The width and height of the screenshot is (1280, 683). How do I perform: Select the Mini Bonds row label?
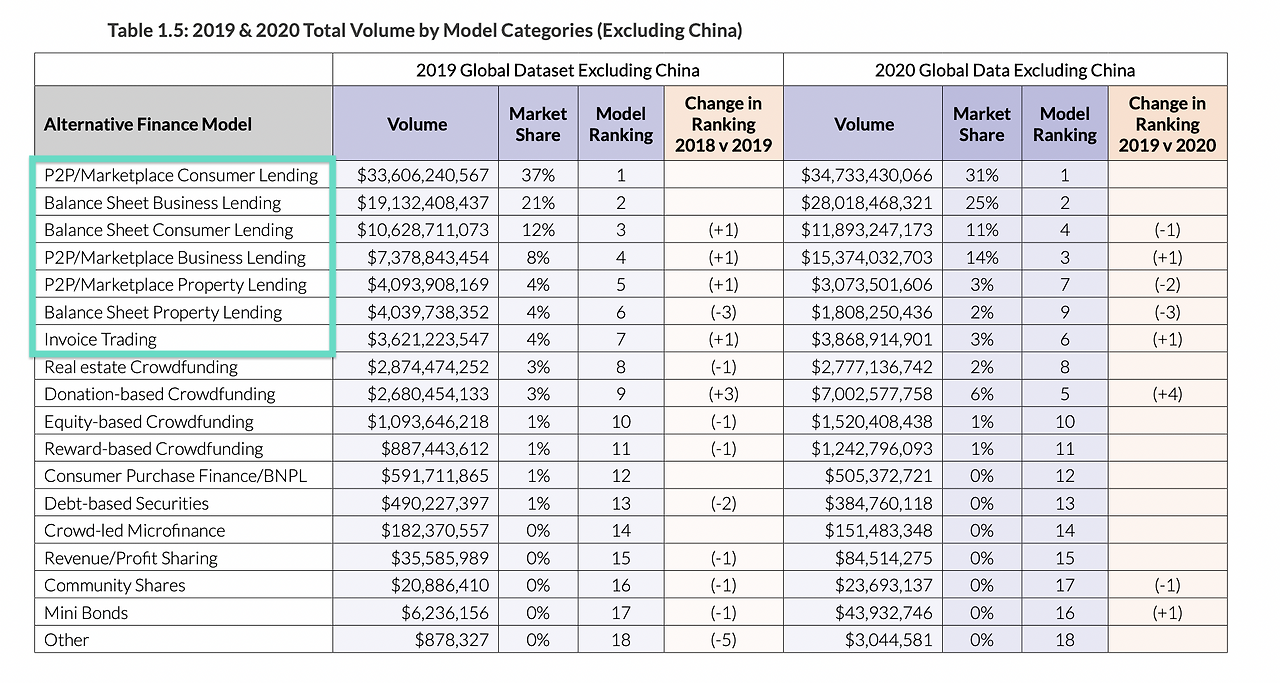(86, 613)
